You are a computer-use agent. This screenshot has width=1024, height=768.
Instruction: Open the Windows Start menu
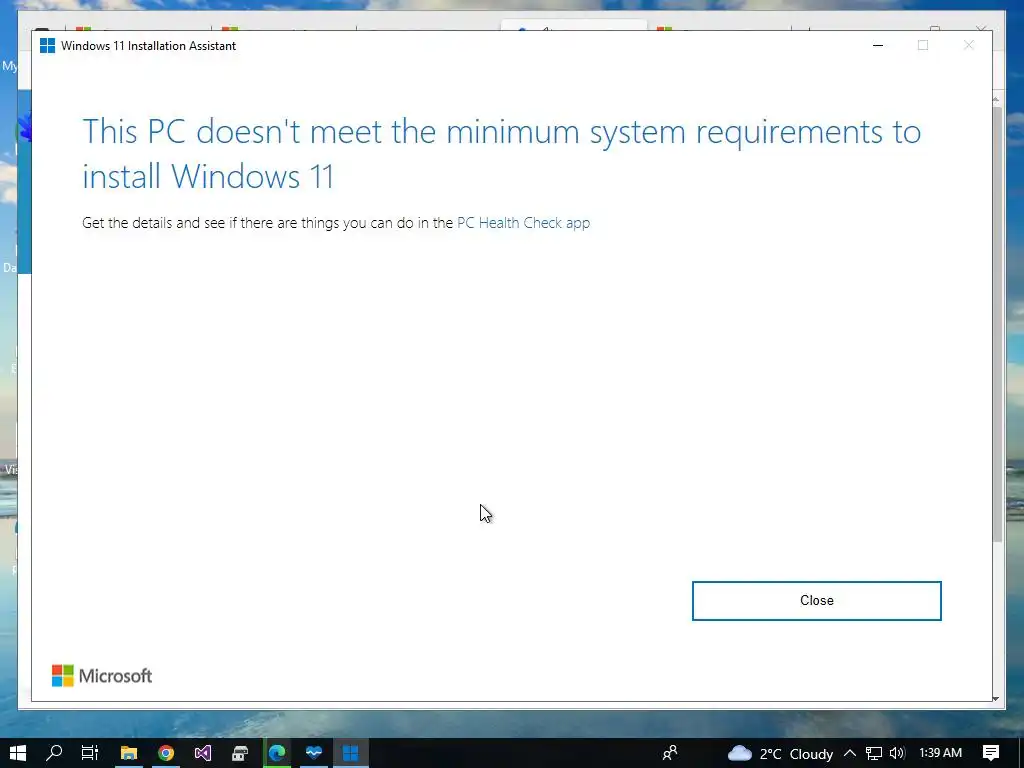[18, 753]
